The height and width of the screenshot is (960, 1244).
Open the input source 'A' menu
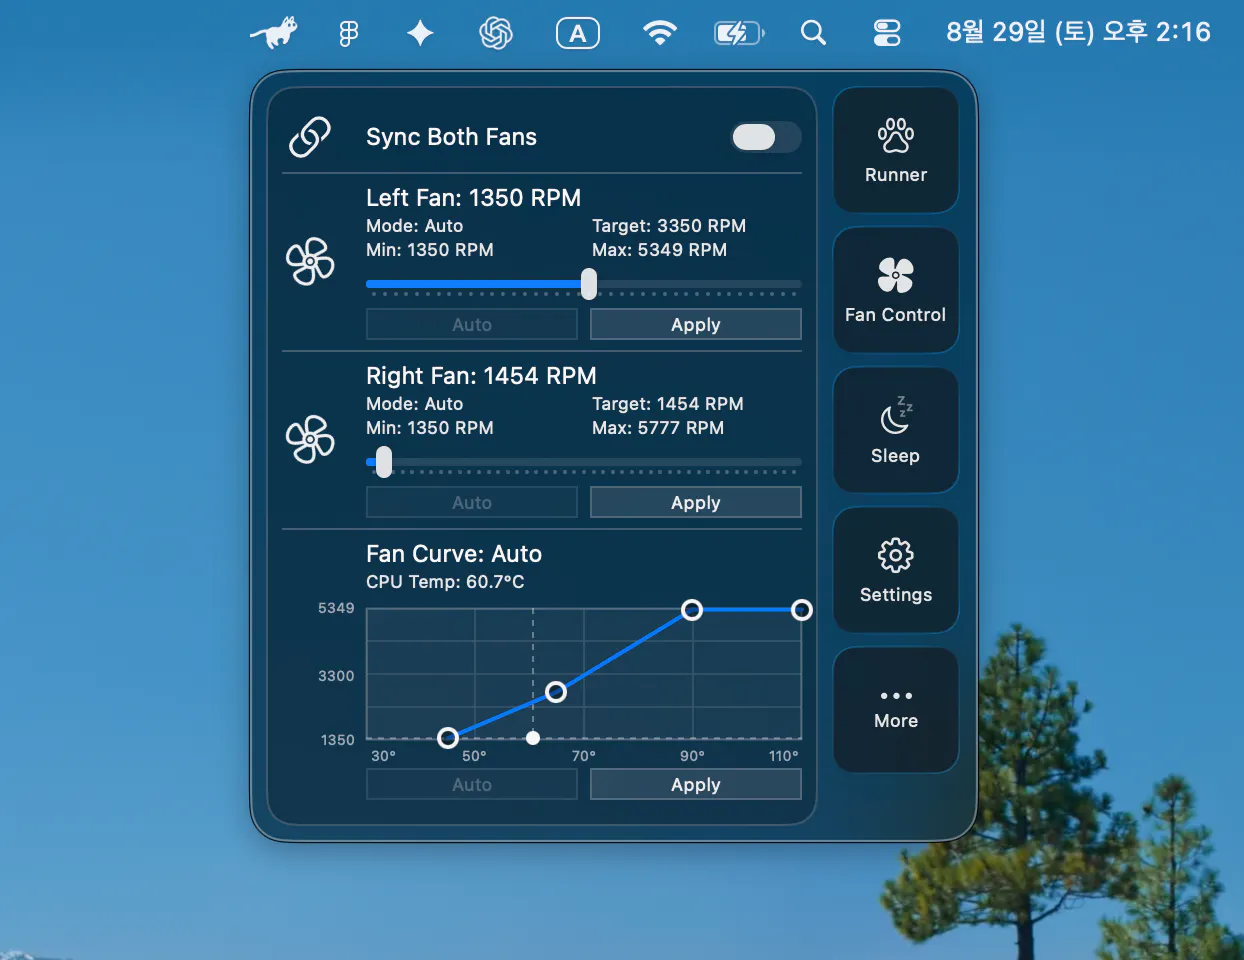[578, 33]
